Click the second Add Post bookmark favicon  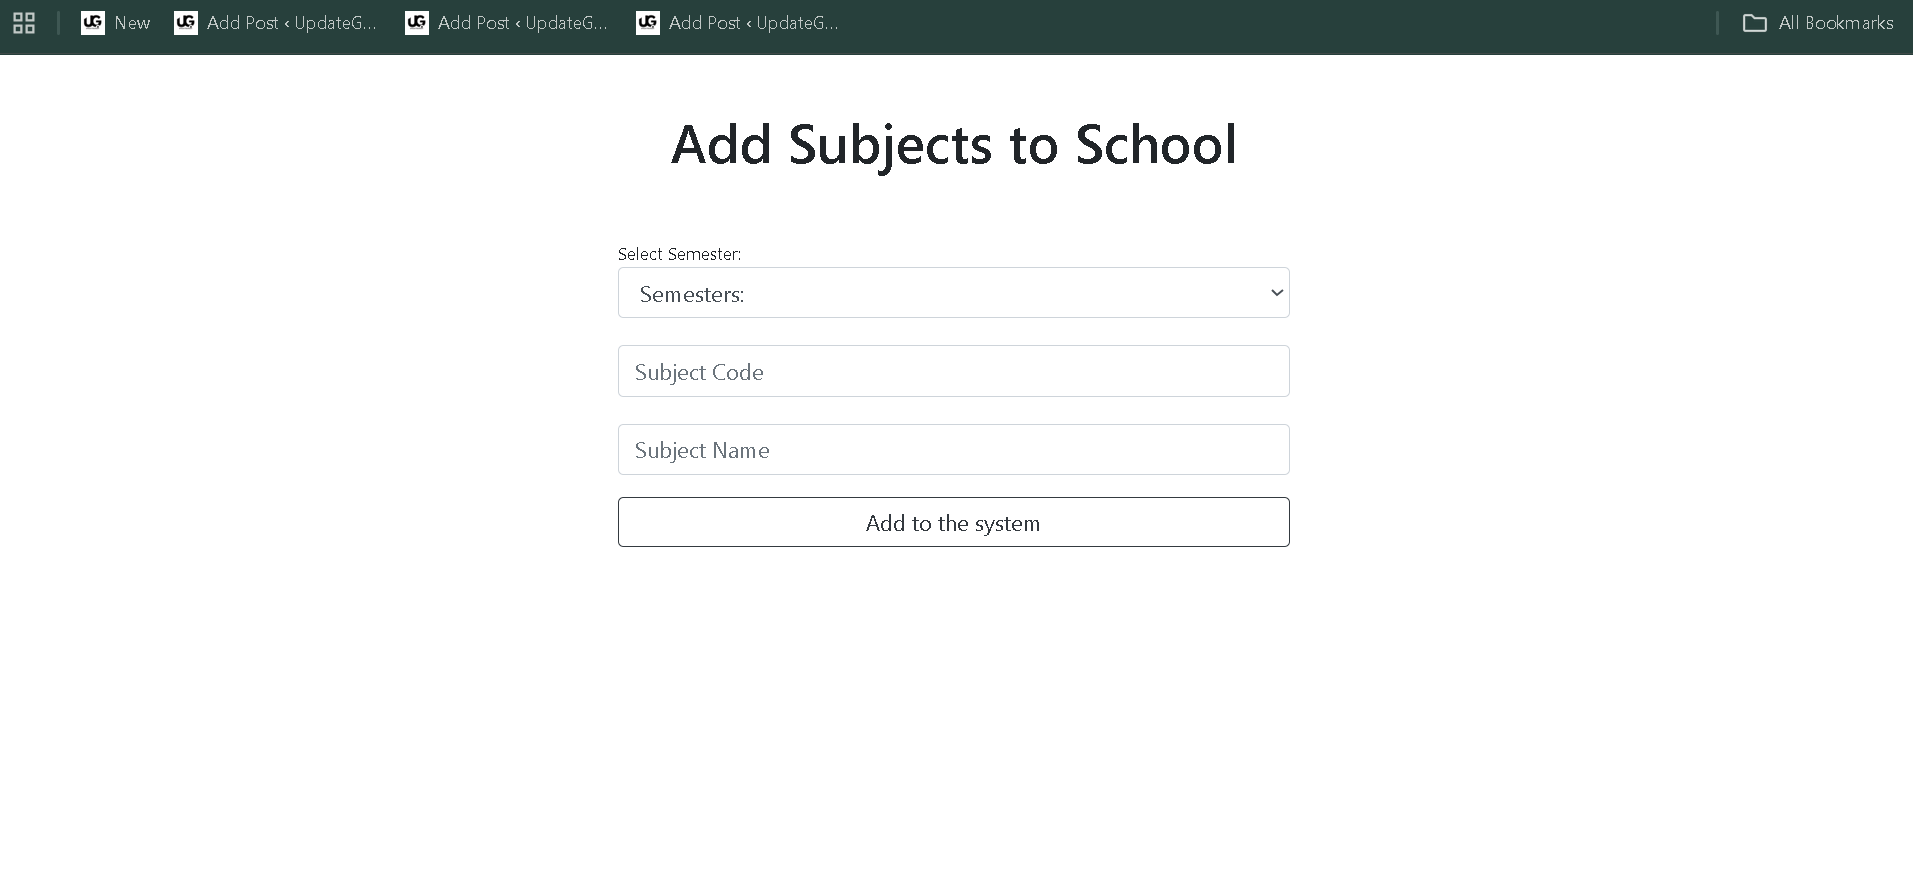(x=417, y=23)
